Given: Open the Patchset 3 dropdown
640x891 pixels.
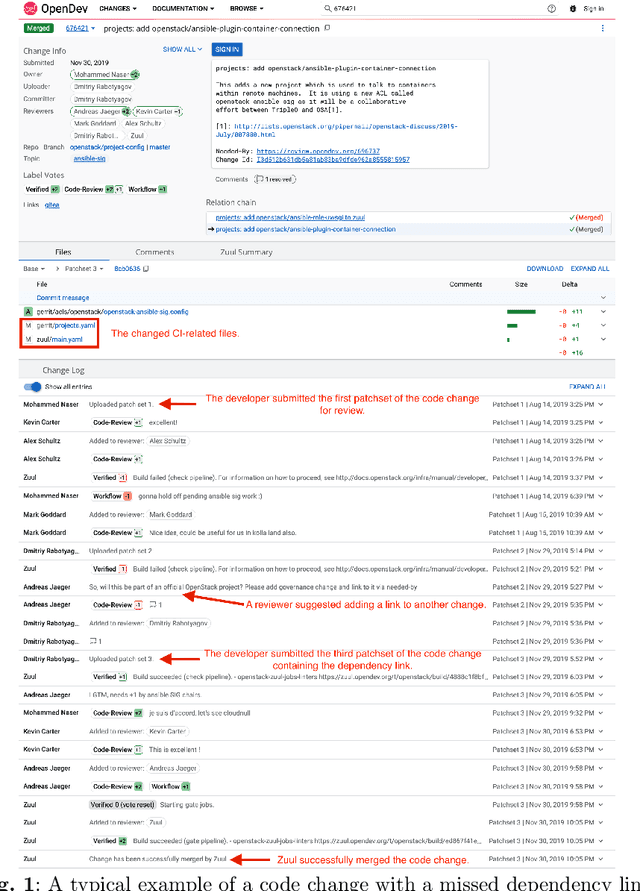Looking at the screenshot, I should pyautogui.click(x=84, y=269).
